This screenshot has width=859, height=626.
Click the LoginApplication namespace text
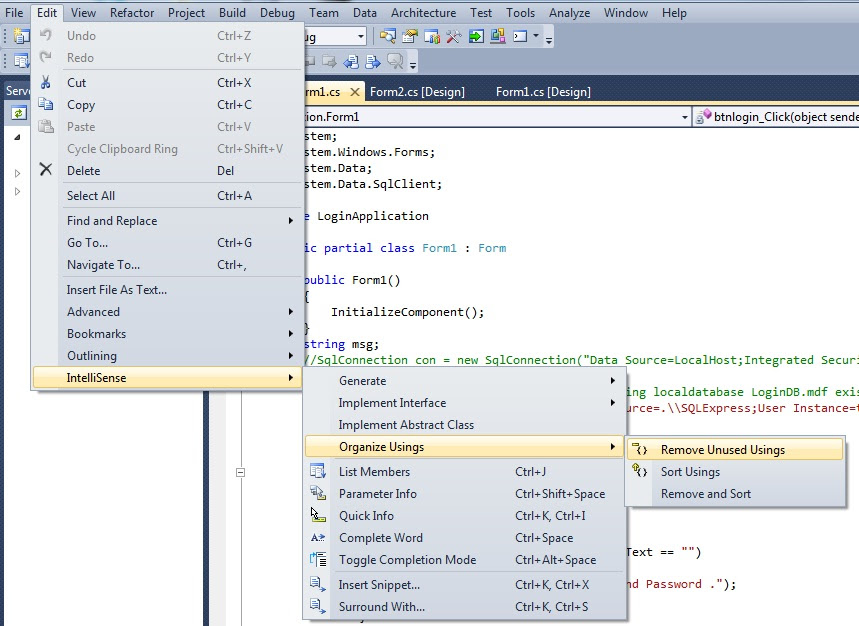[x=373, y=216]
